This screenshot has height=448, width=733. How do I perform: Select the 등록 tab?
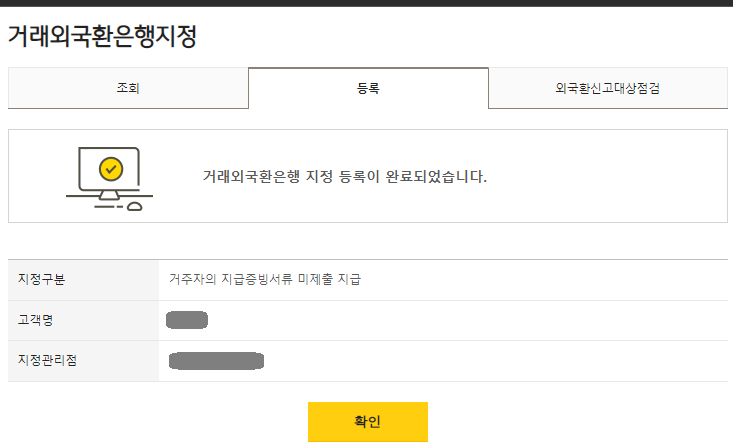point(368,88)
